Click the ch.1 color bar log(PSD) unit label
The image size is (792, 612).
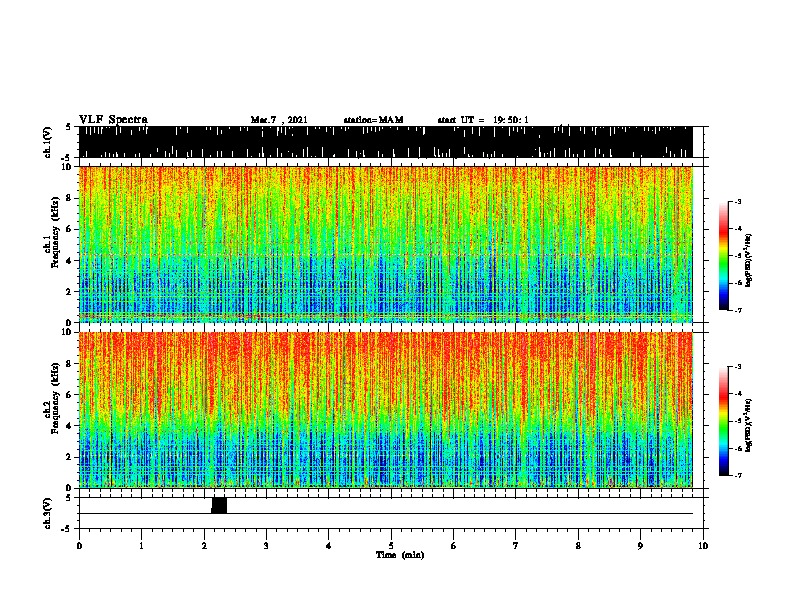coord(749,260)
